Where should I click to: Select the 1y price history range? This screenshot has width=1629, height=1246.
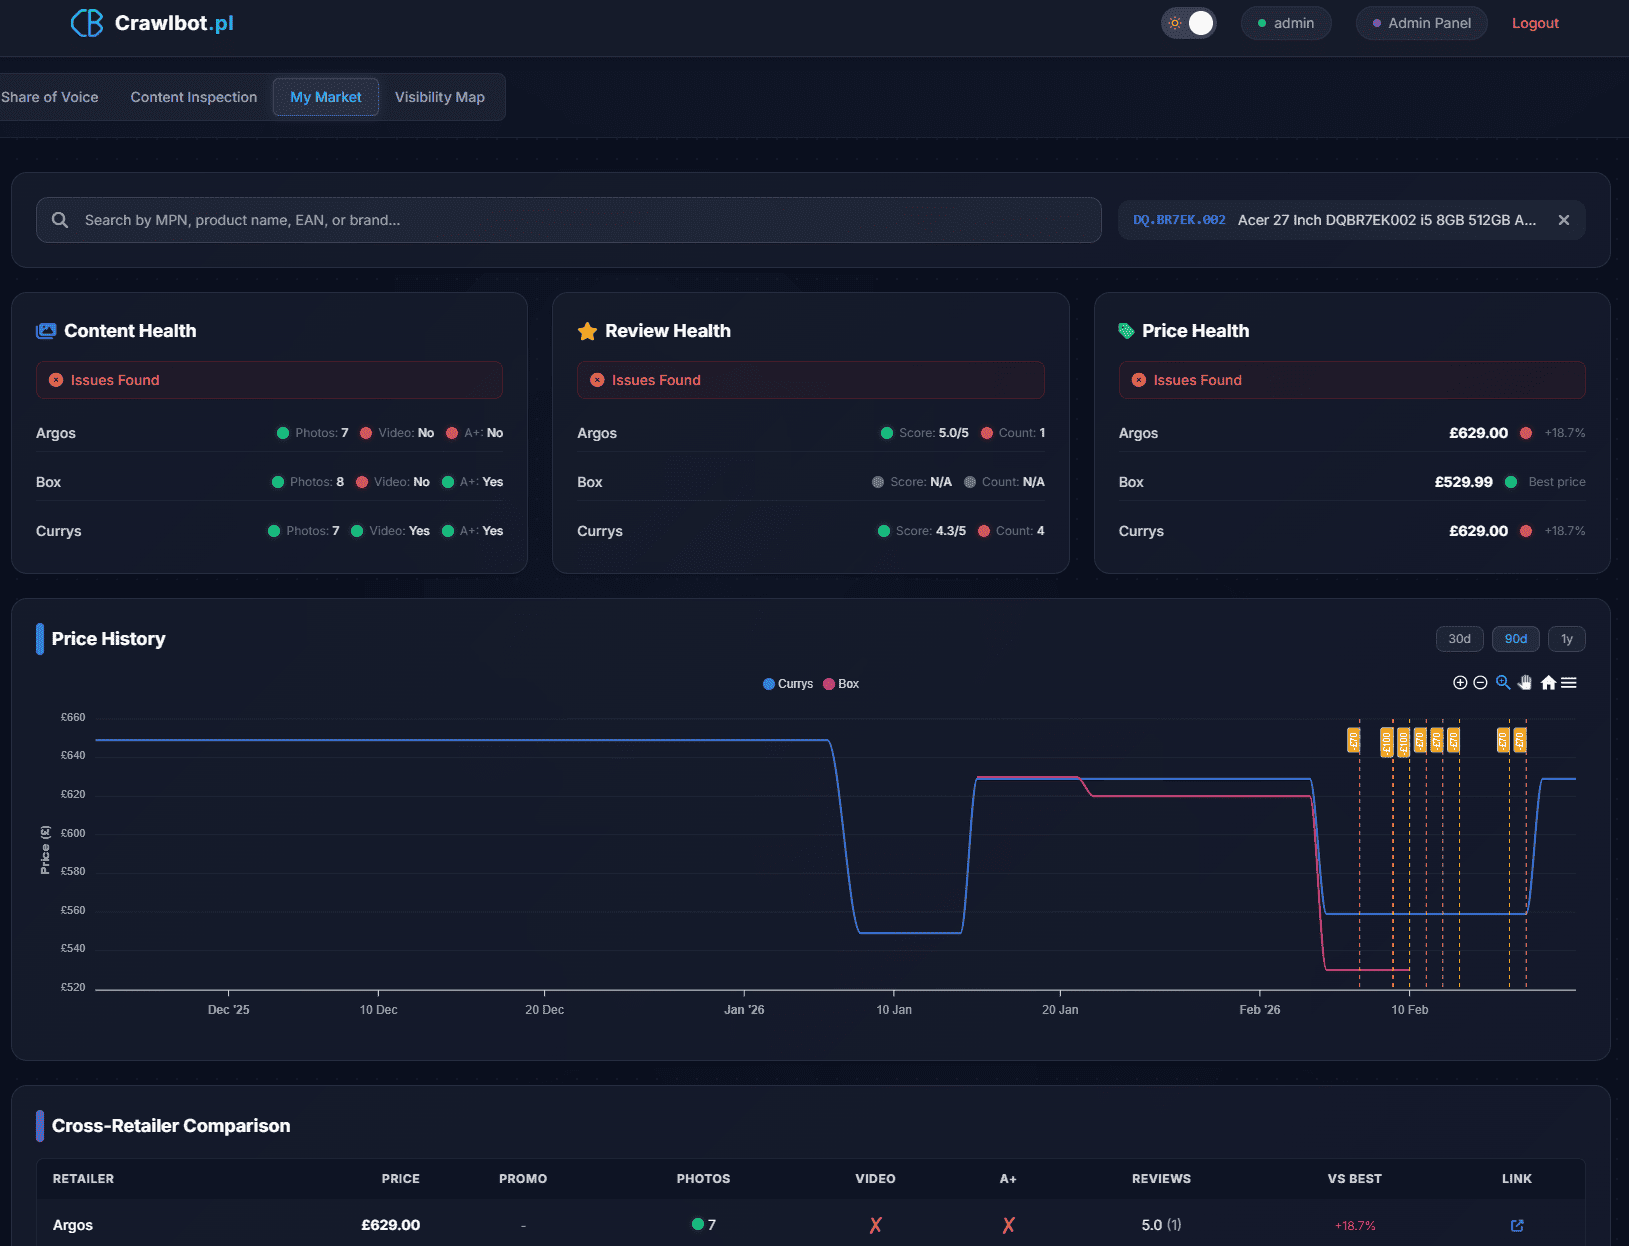(x=1566, y=638)
